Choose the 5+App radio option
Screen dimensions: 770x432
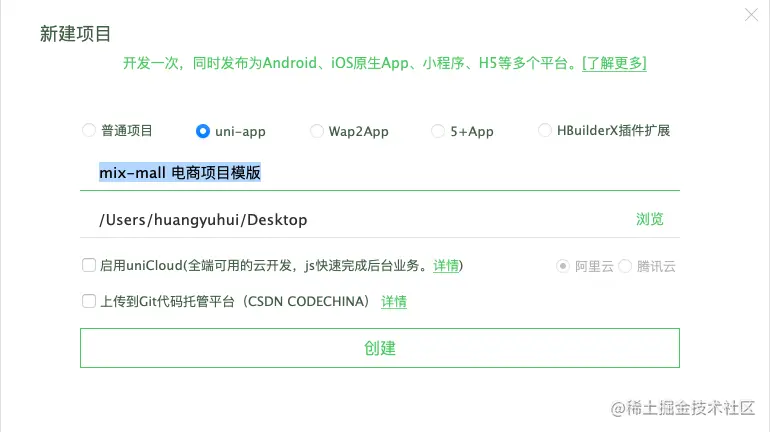[438, 131]
